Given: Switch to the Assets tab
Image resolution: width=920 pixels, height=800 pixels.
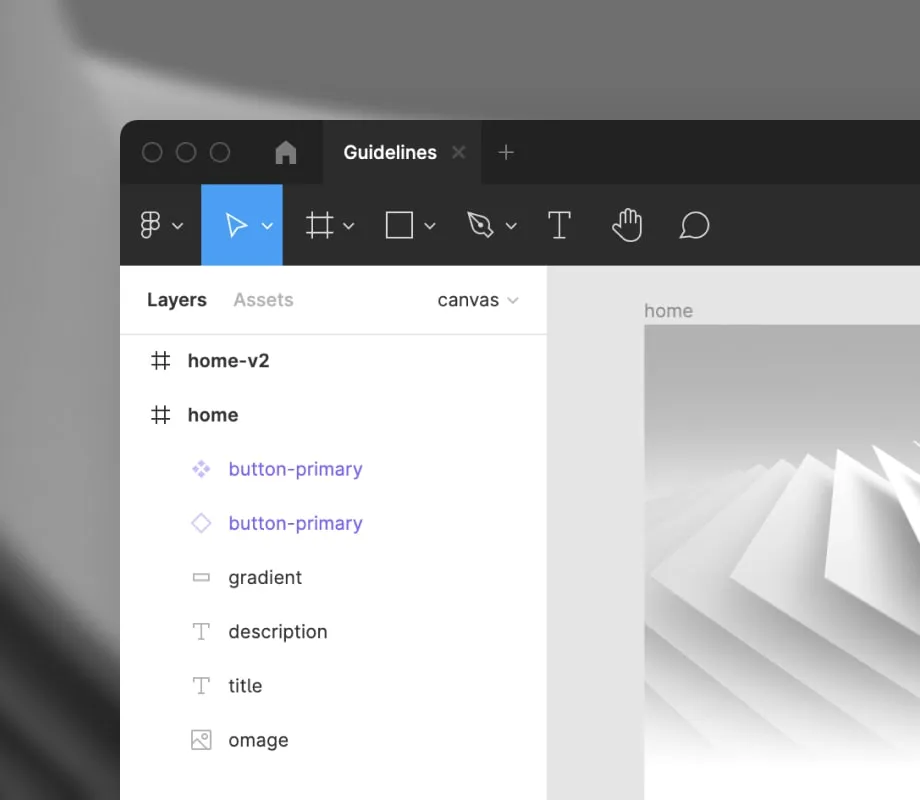Looking at the screenshot, I should coord(263,300).
